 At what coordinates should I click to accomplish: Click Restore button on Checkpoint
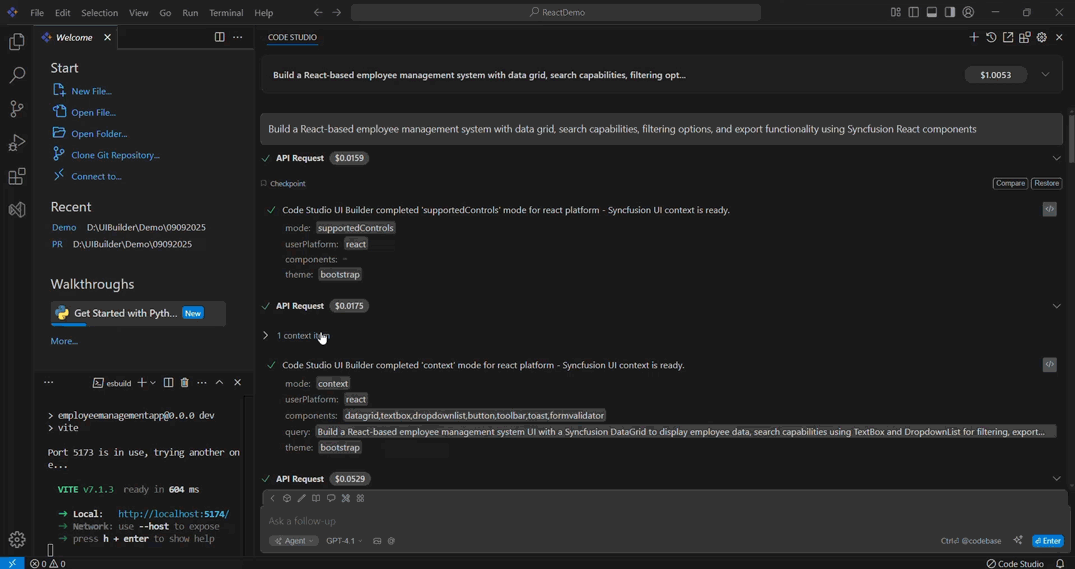tap(1046, 183)
